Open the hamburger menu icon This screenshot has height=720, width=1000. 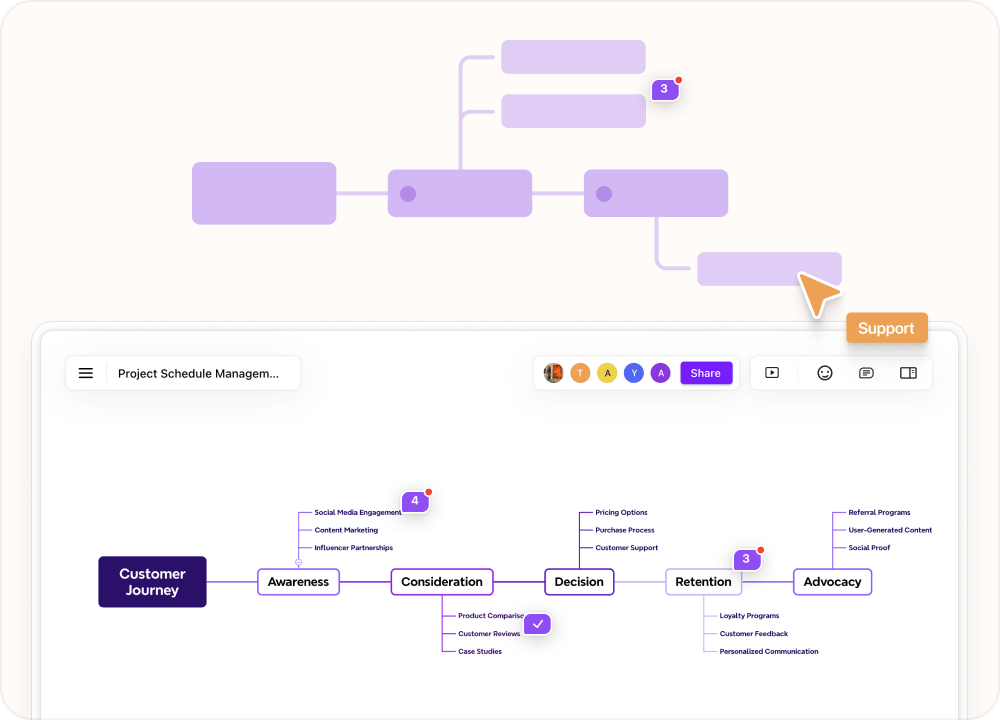86,373
